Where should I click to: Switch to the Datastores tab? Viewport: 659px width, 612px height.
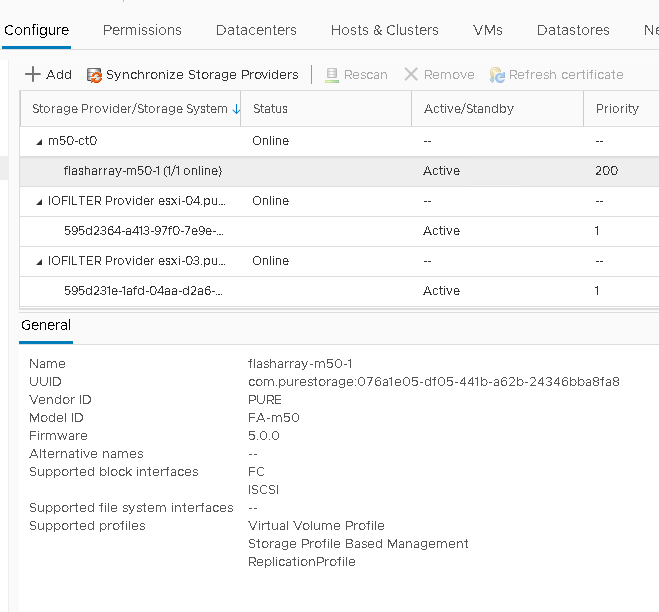pos(573,30)
